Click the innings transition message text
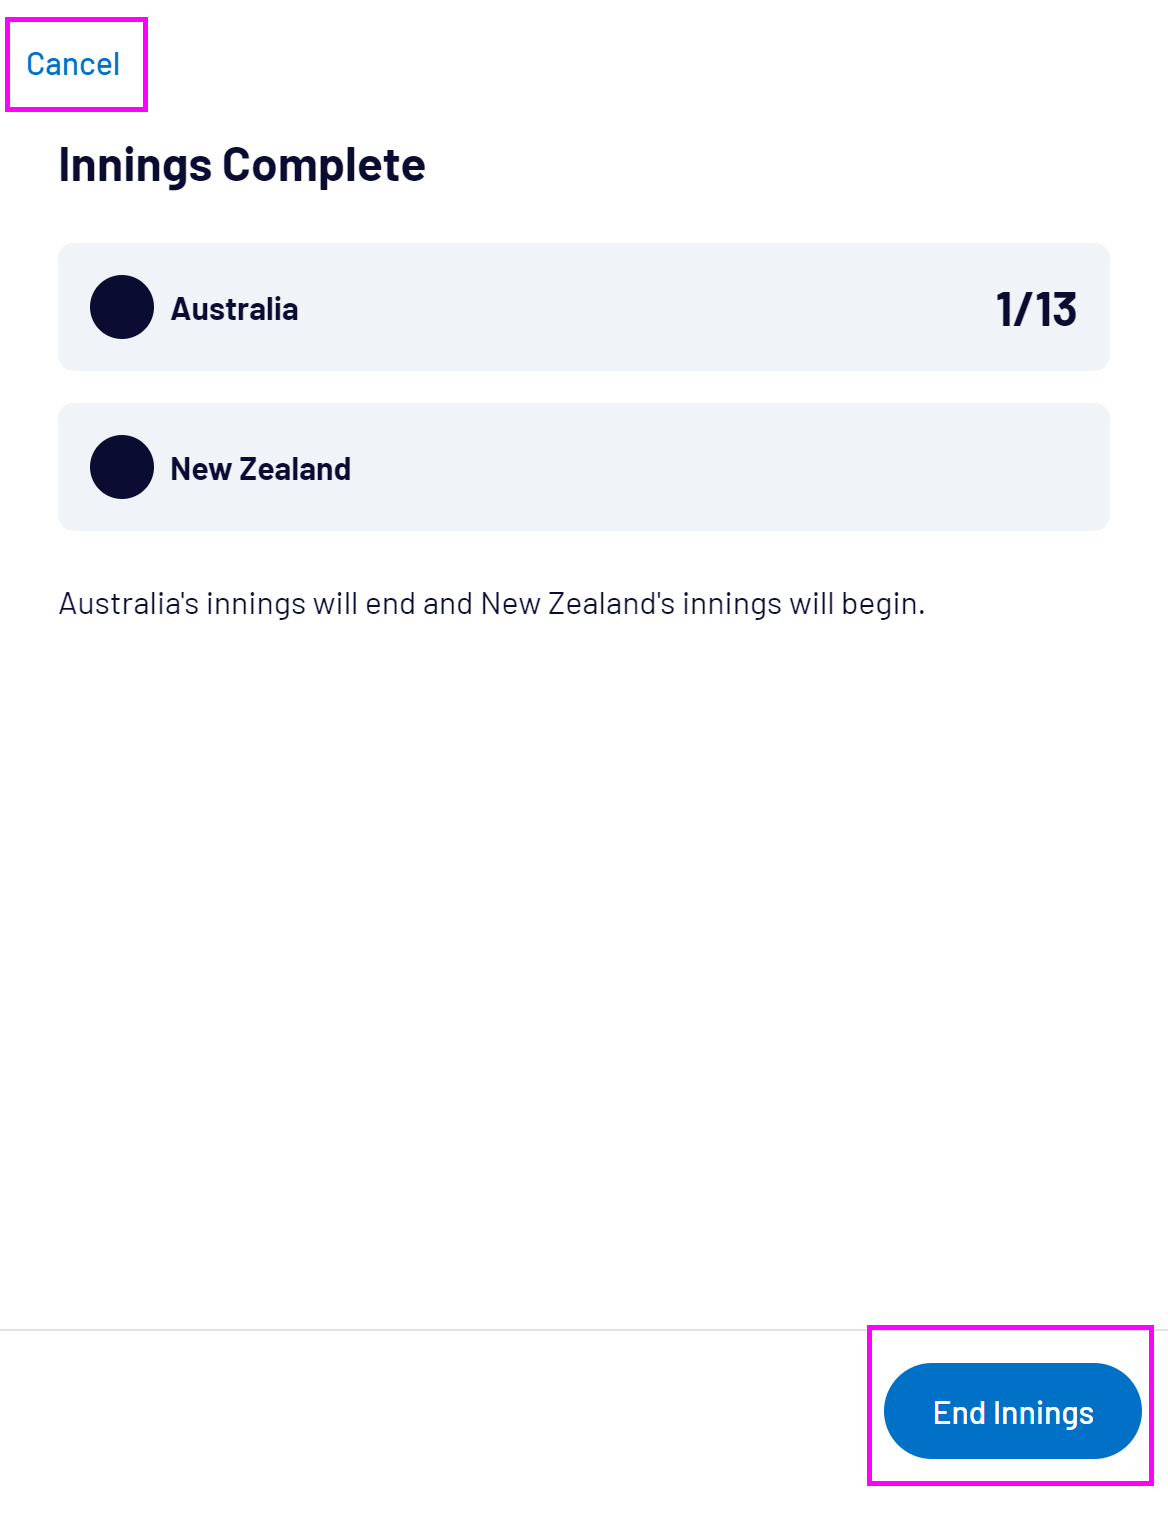 491,604
